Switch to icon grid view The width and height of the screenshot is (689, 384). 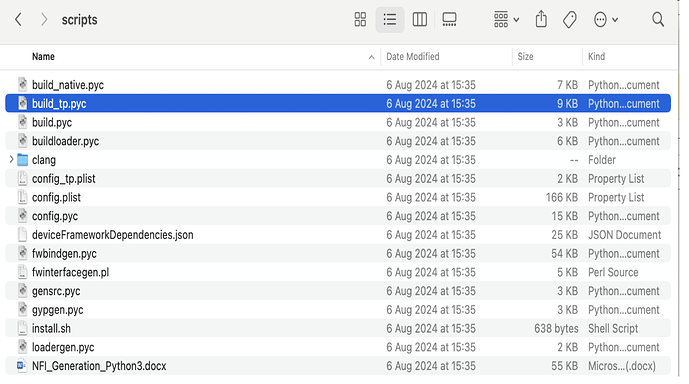pos(360,20)
